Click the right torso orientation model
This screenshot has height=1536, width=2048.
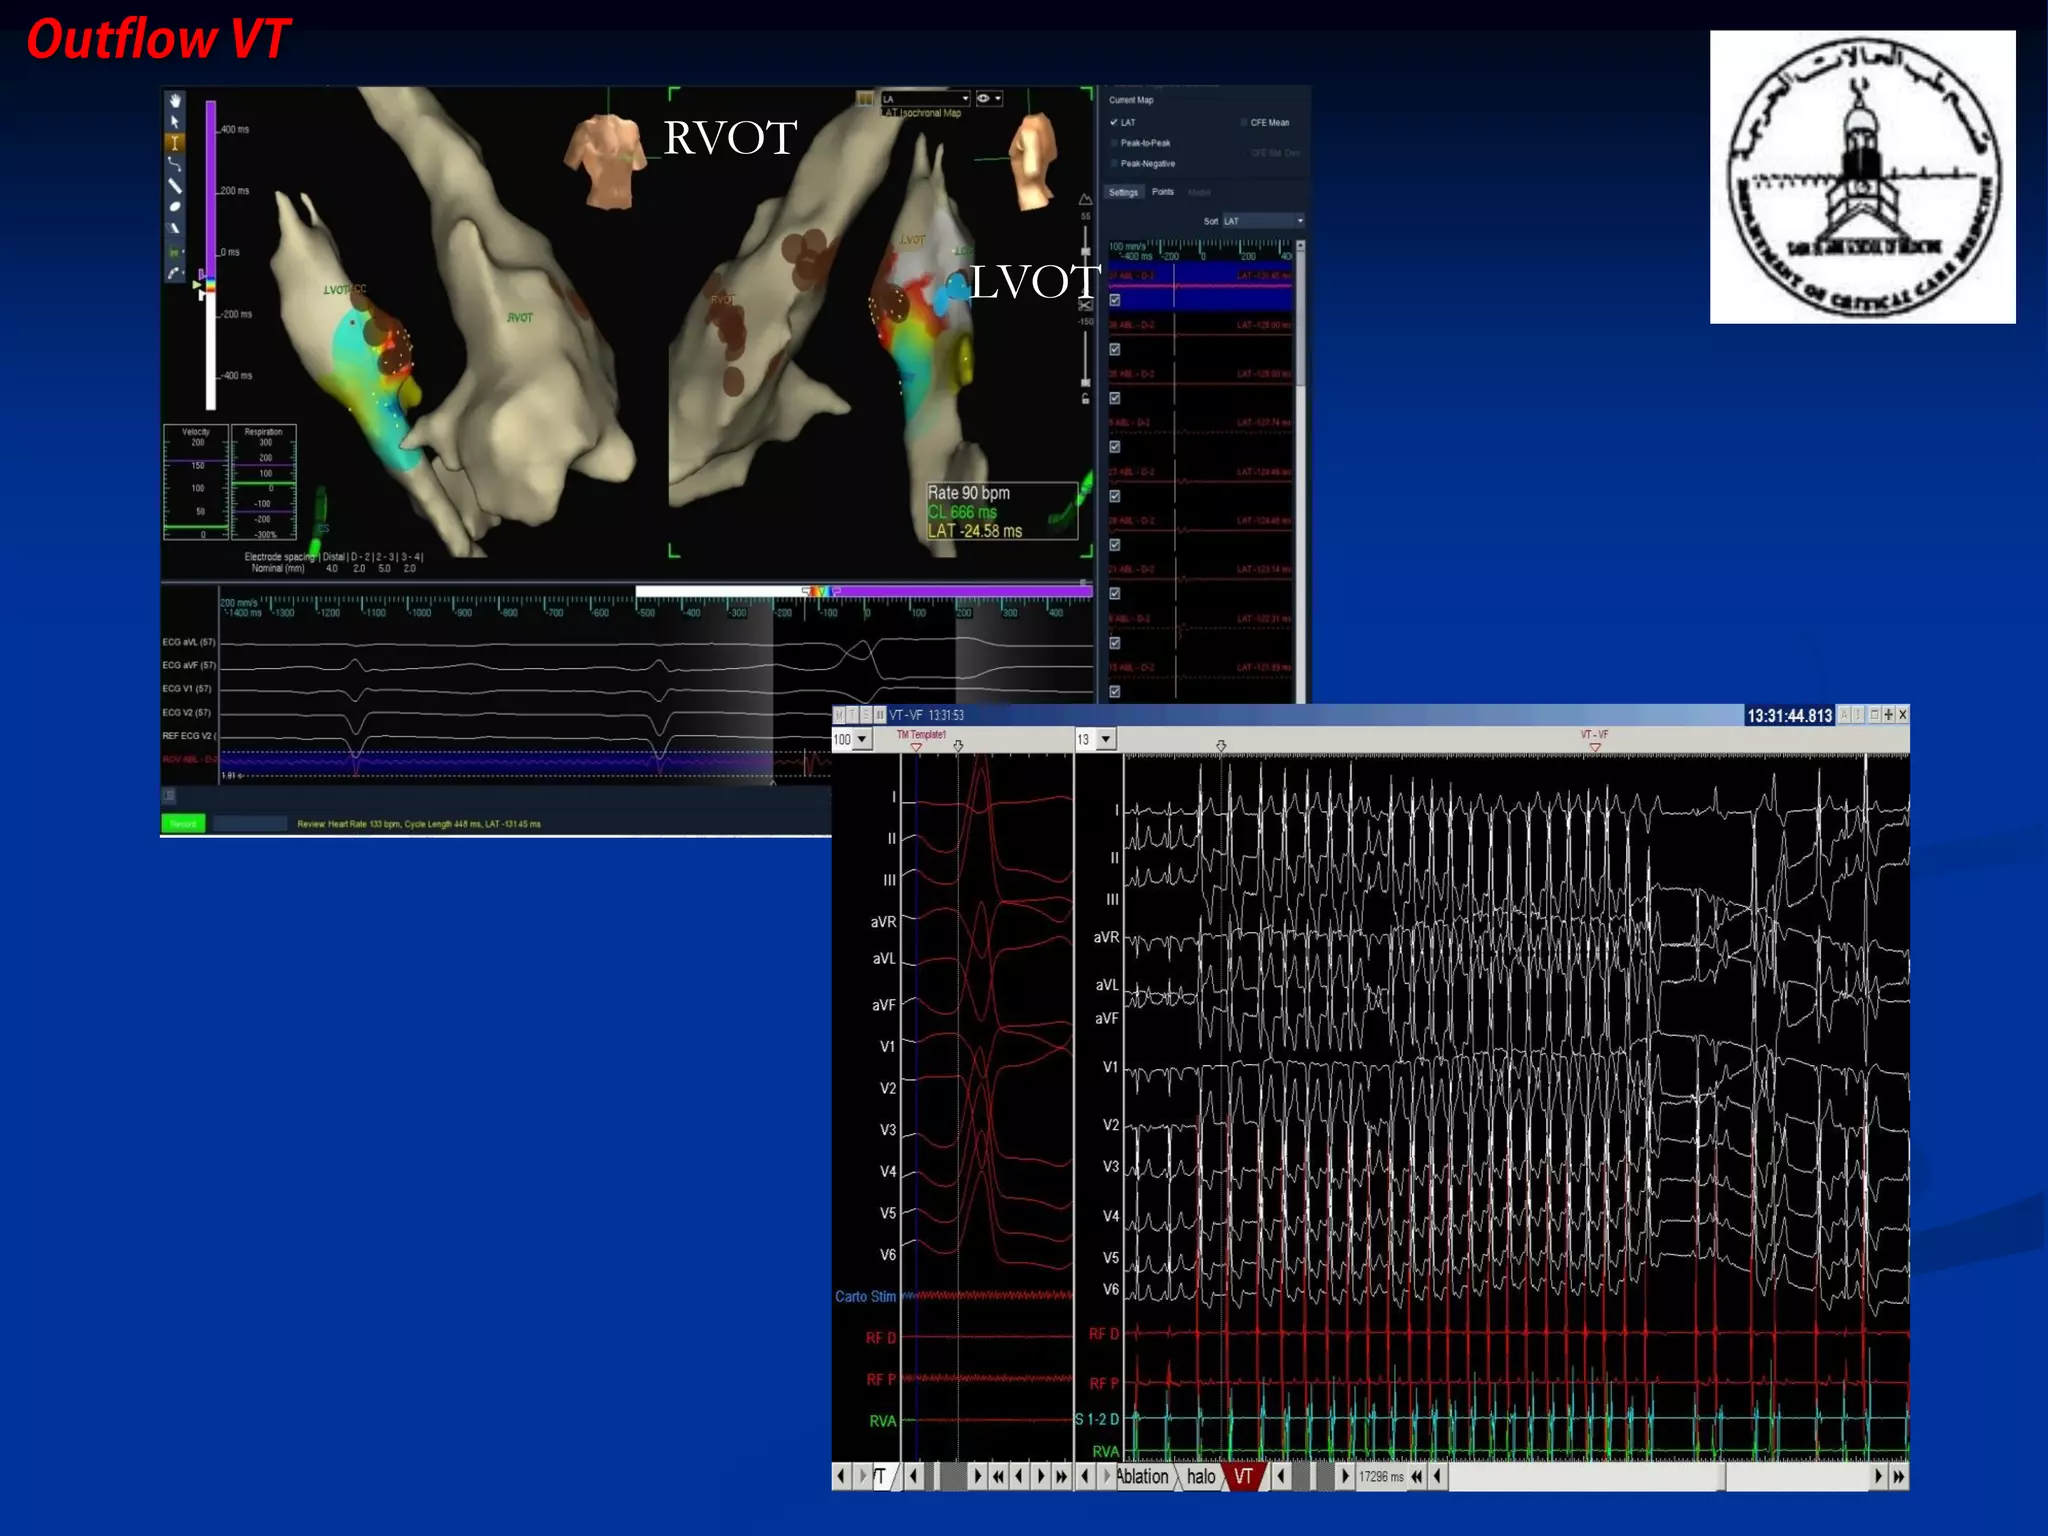(x=1033, y=161)
